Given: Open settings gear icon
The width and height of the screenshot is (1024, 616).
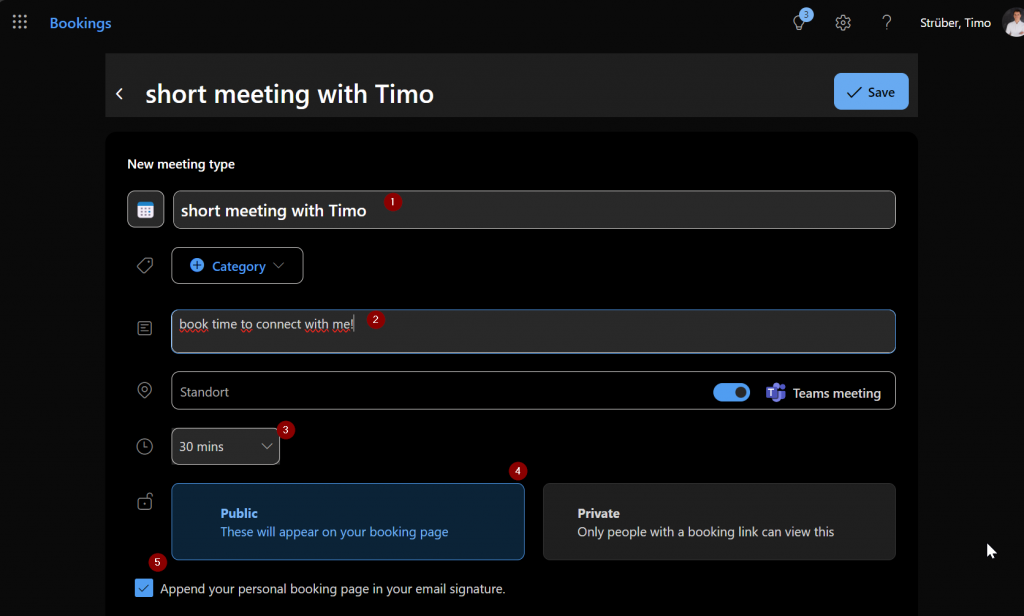Looking at the screenshot, I should point(843,23).
